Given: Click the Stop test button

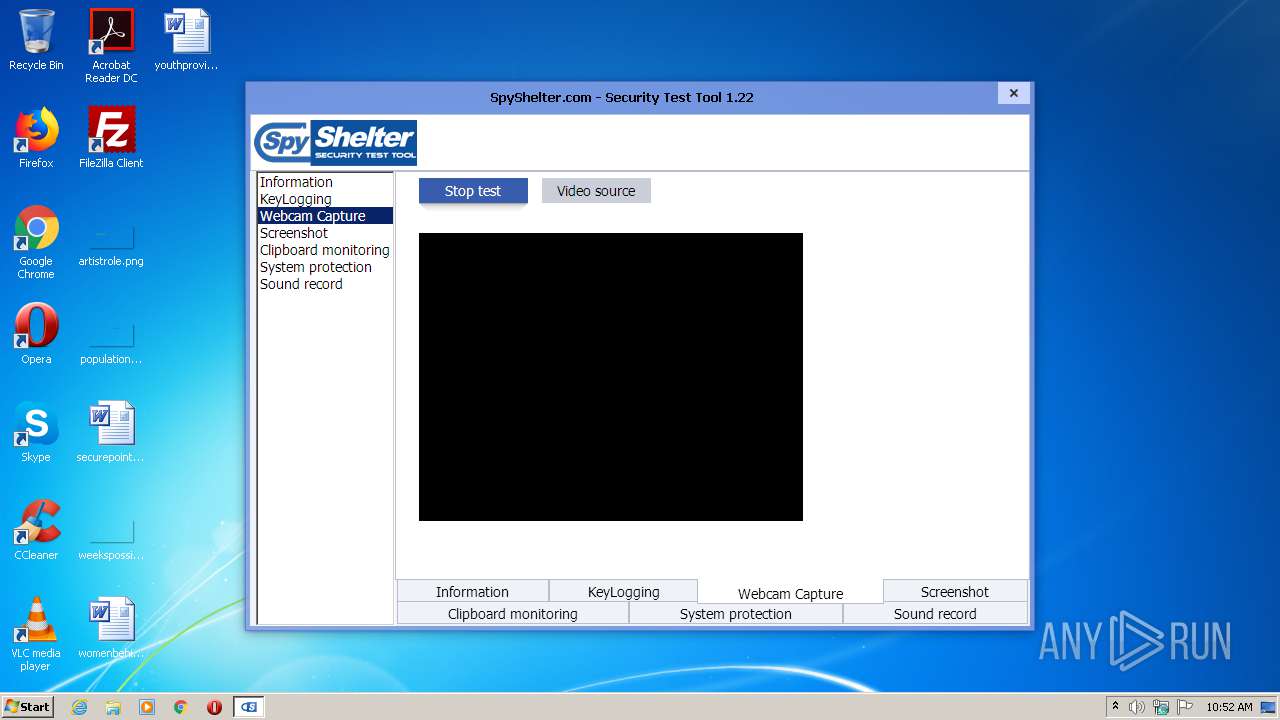Looking at the screenshot, I should [473, 191].
